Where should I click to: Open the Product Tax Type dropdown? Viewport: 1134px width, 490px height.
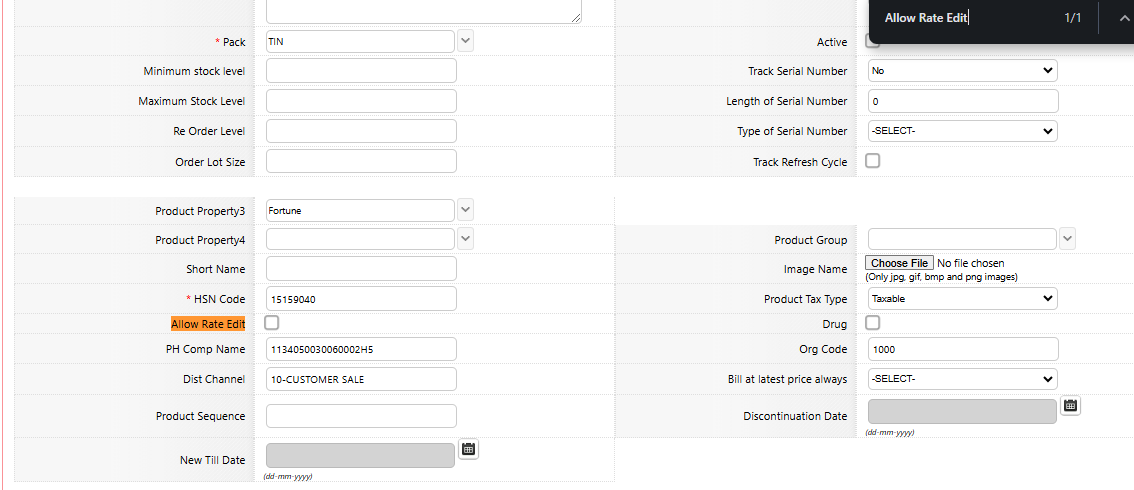[x=963, y=298]
